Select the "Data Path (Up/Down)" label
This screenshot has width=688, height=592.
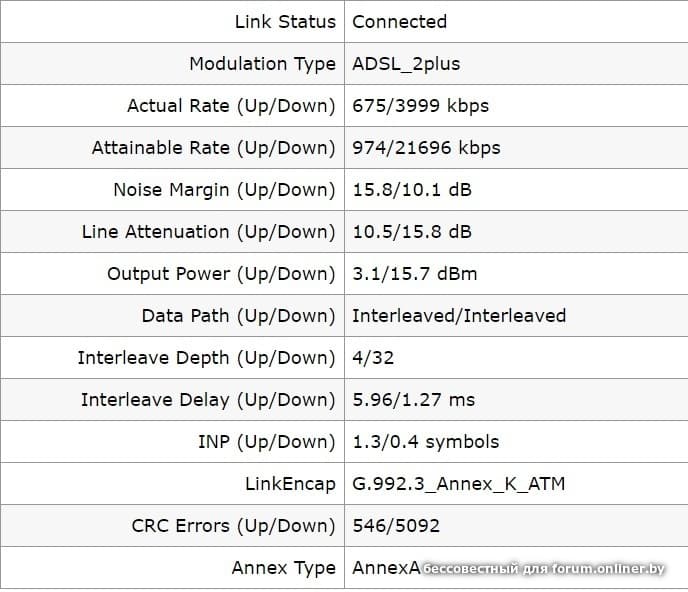point(238,315)
